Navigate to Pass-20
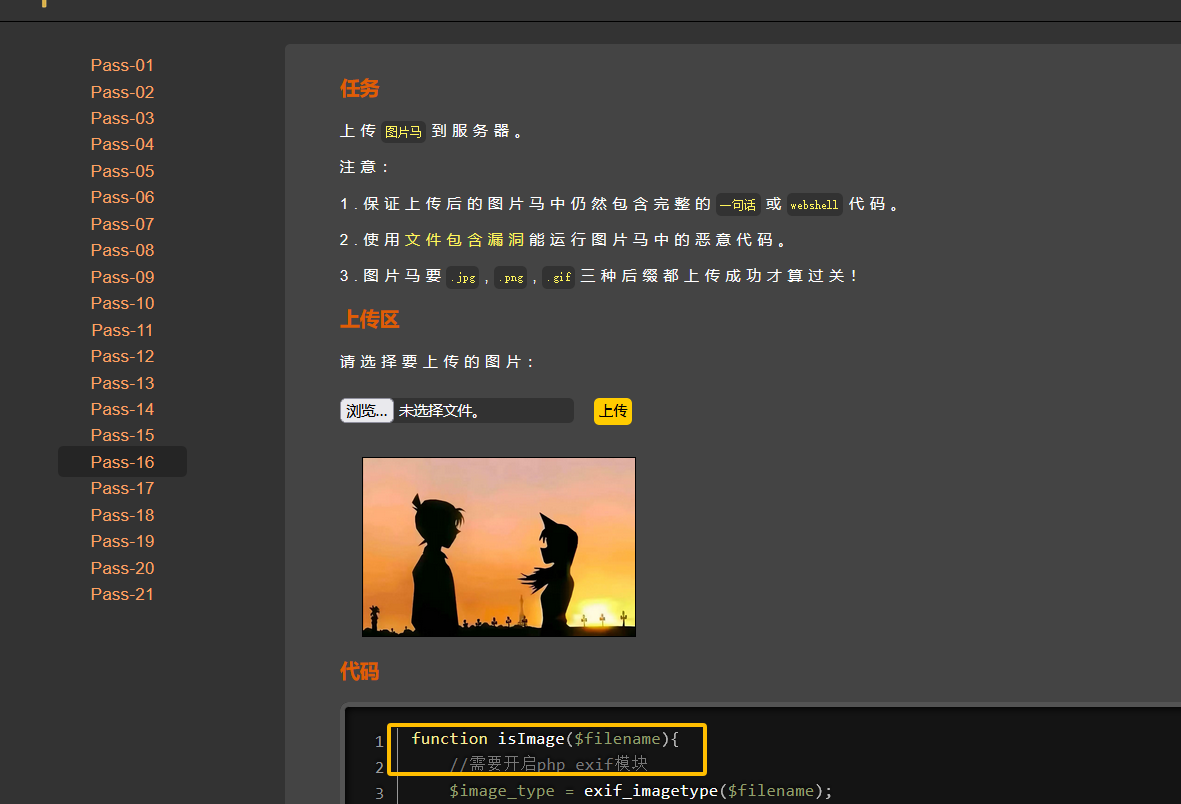Image resolution: width=1181 pixels, height=804 pixels. pyautogui.click(x=122, y=568)
